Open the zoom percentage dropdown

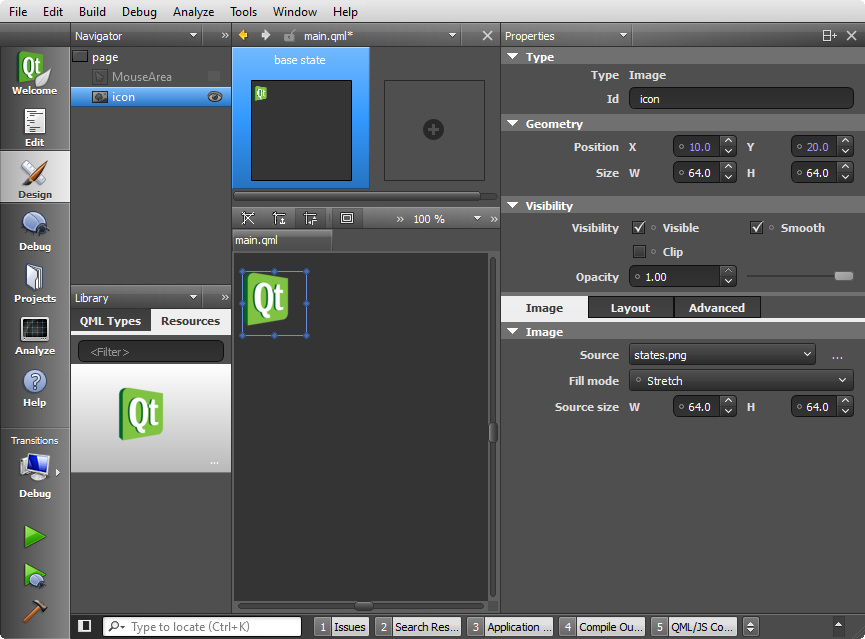pos(477,219)
